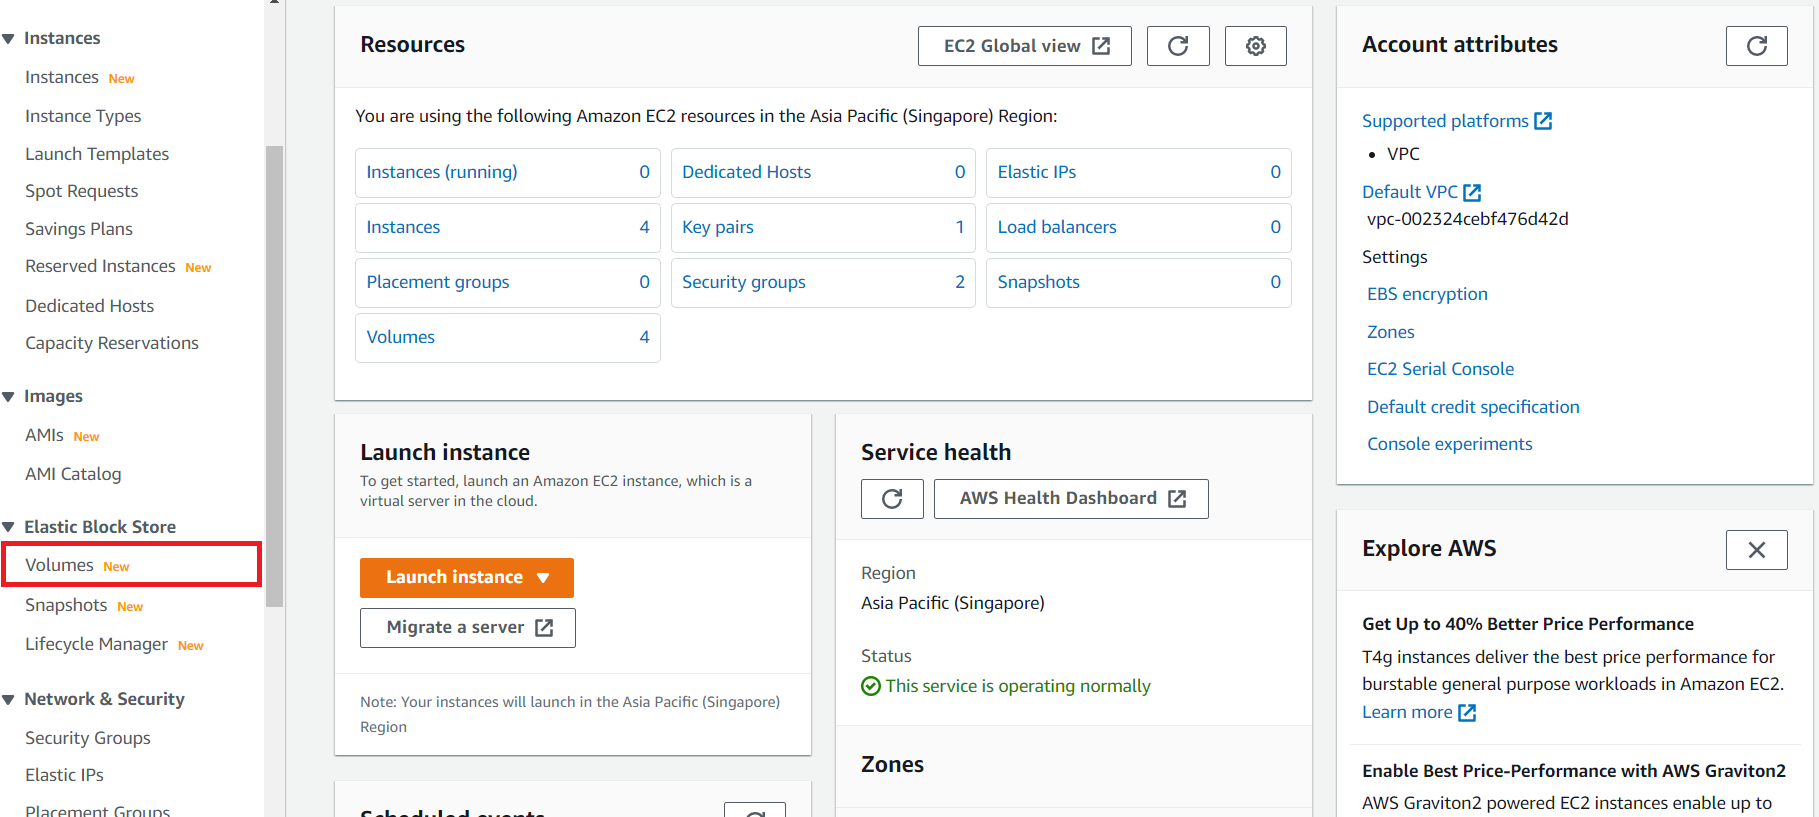Refresh Service health status

coord(892,499)
